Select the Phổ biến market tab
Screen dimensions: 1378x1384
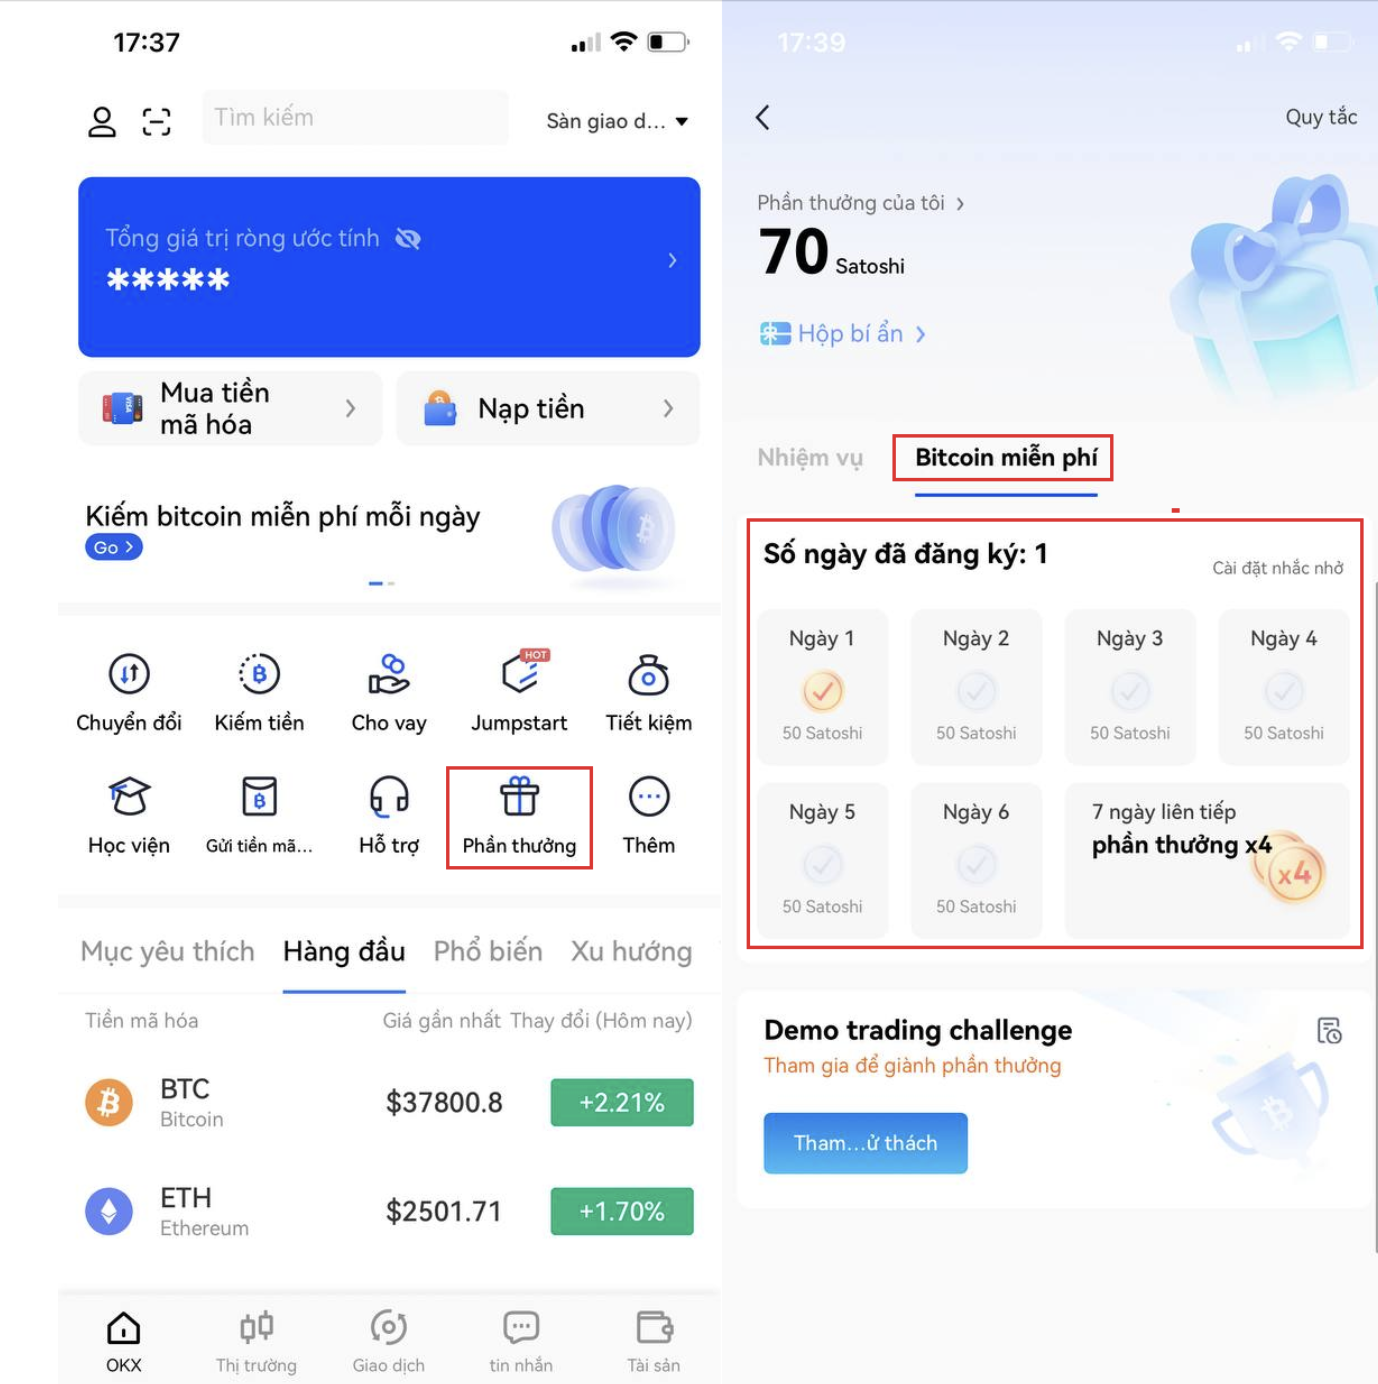pos(488,951)
